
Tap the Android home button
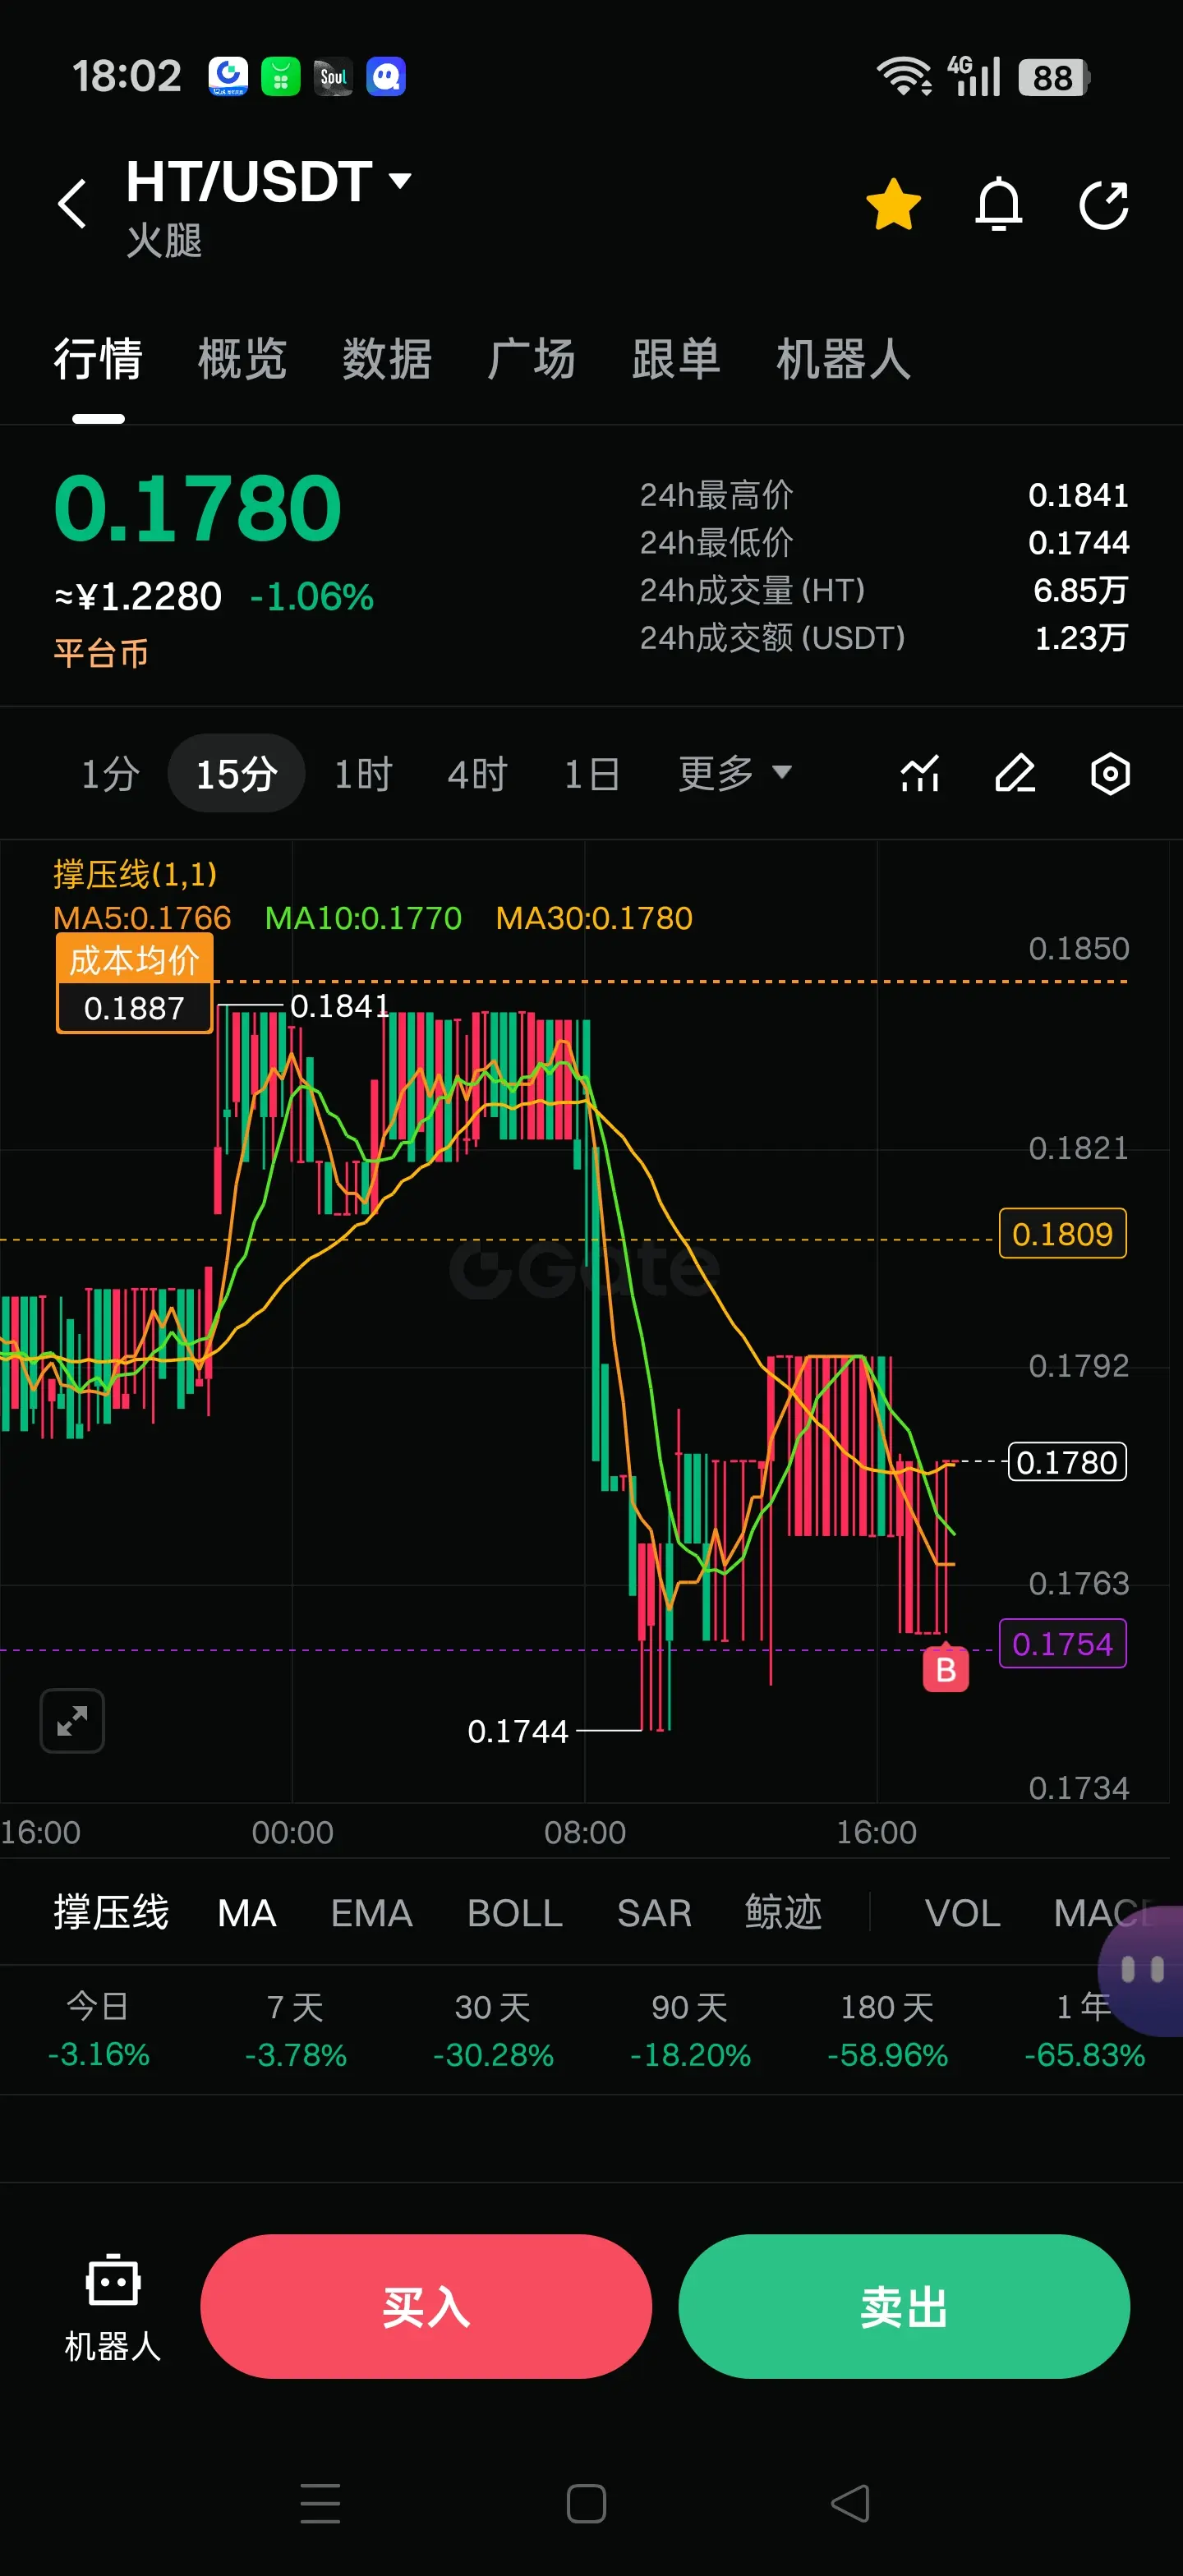coord(586,2503)
